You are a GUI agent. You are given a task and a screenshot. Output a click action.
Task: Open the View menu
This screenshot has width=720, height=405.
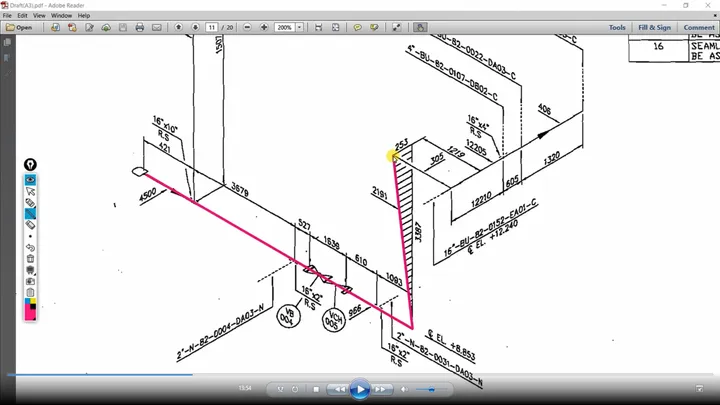[39, 15]
